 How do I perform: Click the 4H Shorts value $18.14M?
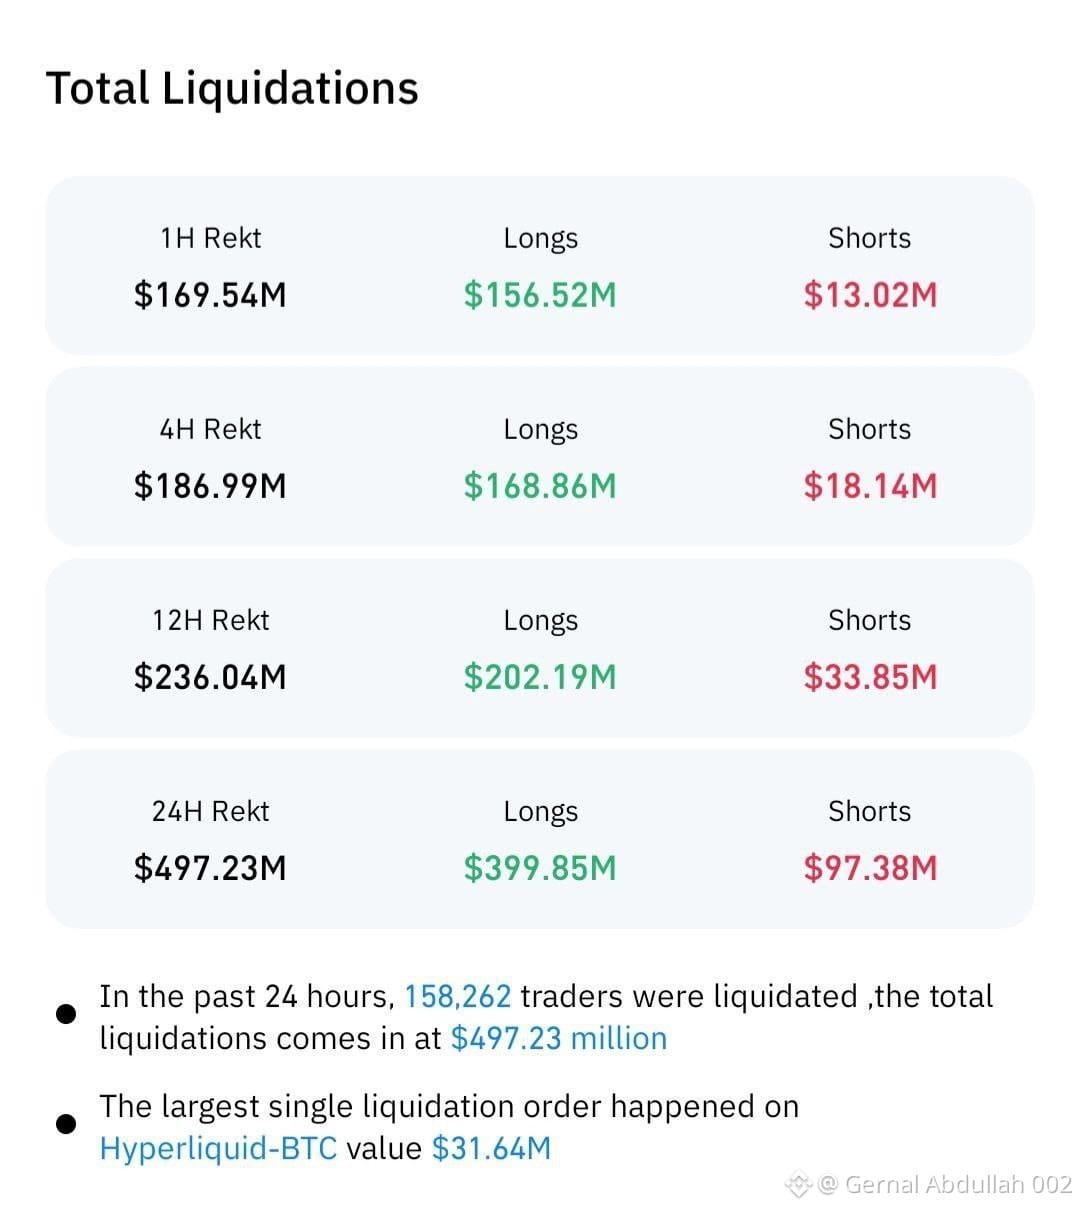pos(870,486)
